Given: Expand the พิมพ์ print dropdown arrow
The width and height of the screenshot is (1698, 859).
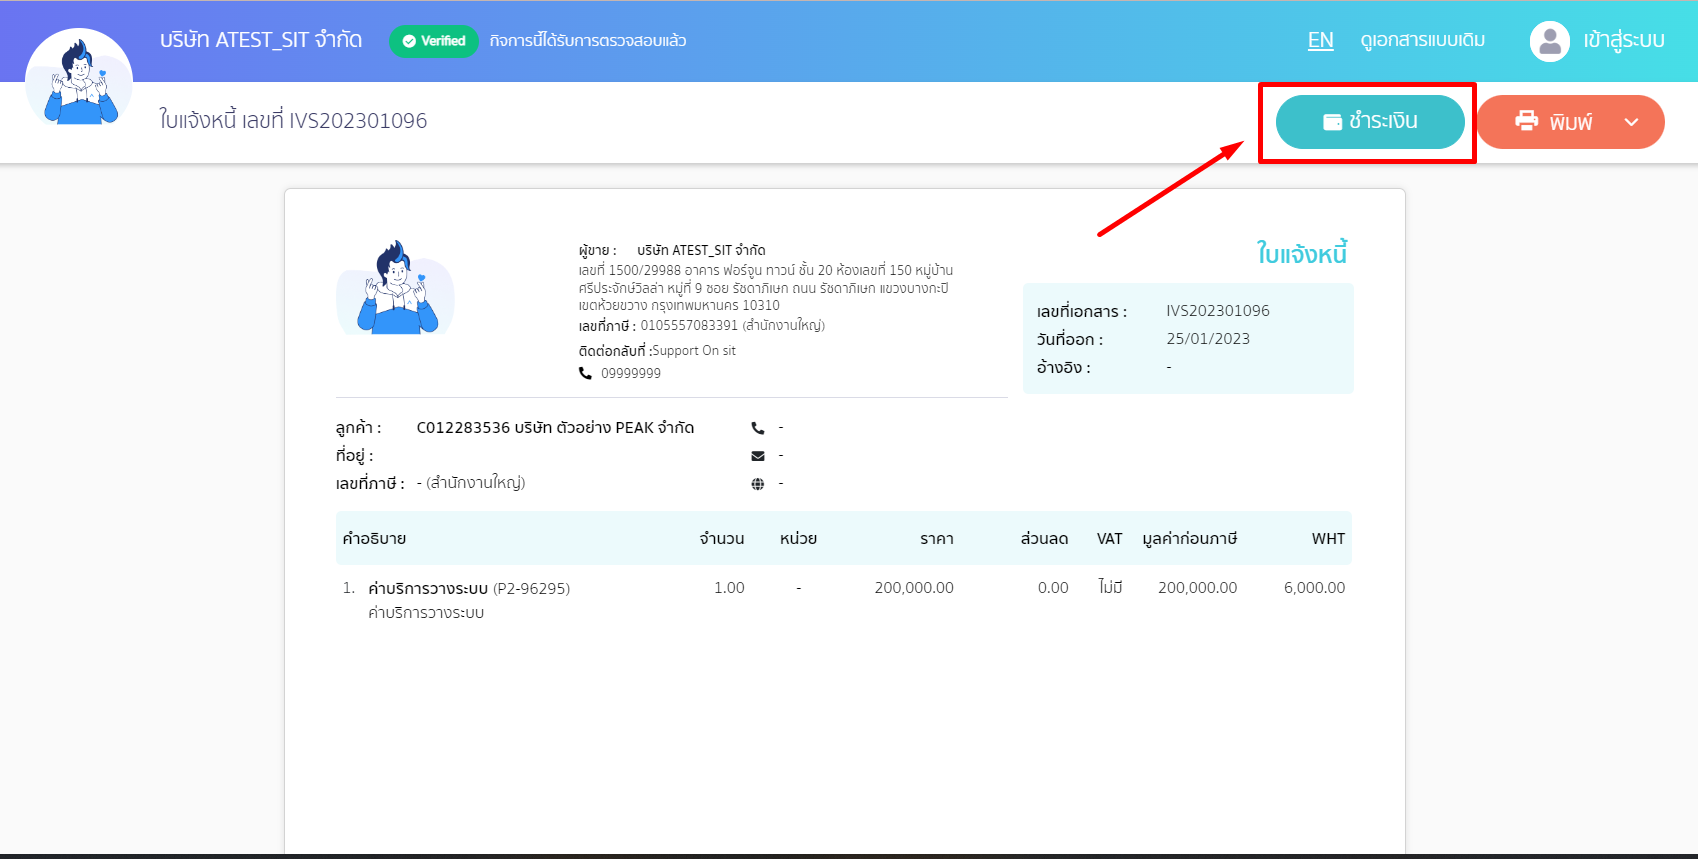Looking at the screenshot, I should pyautogui.click(x=1631, y=122).
